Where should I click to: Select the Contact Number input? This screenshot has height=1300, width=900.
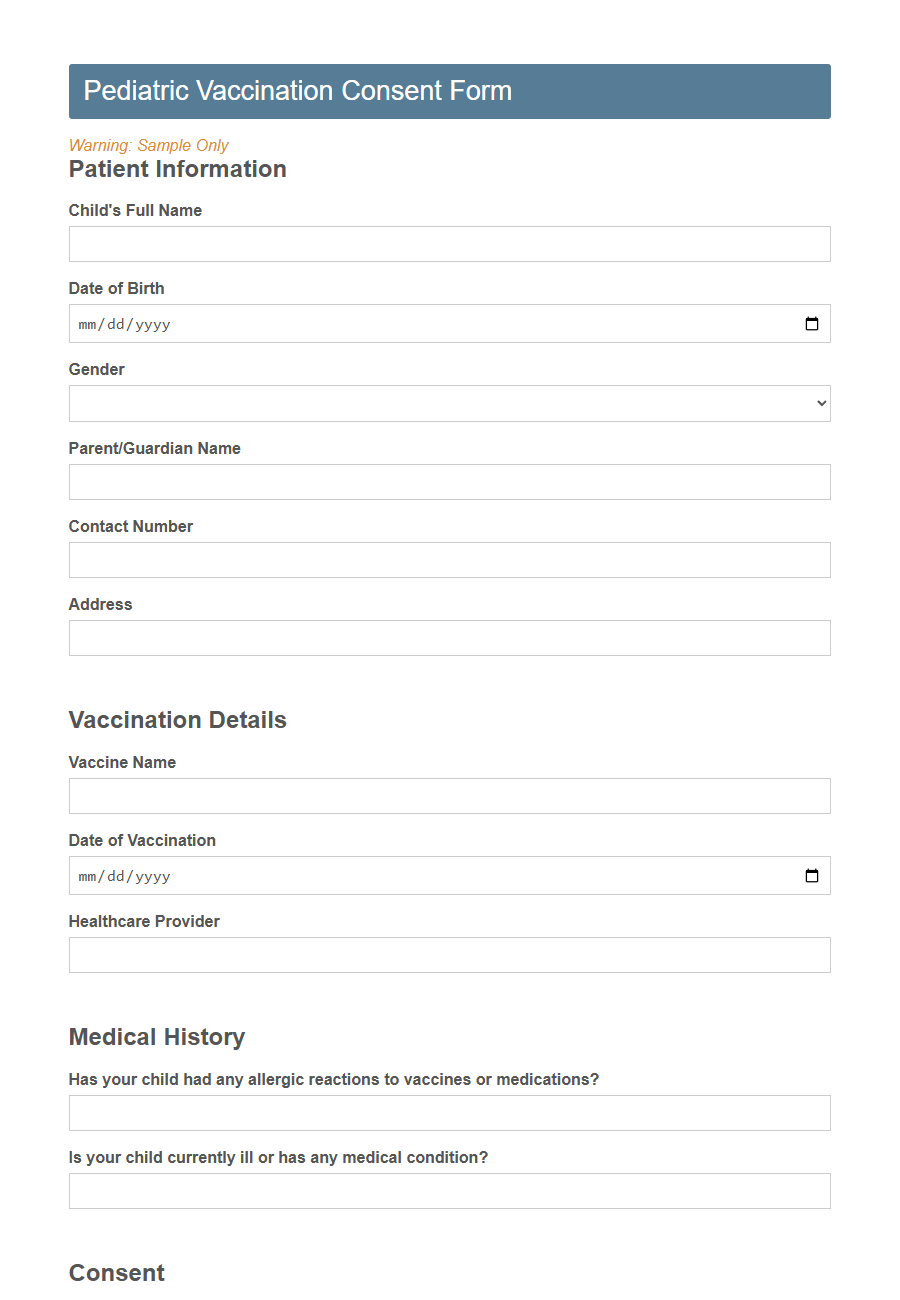449,559
